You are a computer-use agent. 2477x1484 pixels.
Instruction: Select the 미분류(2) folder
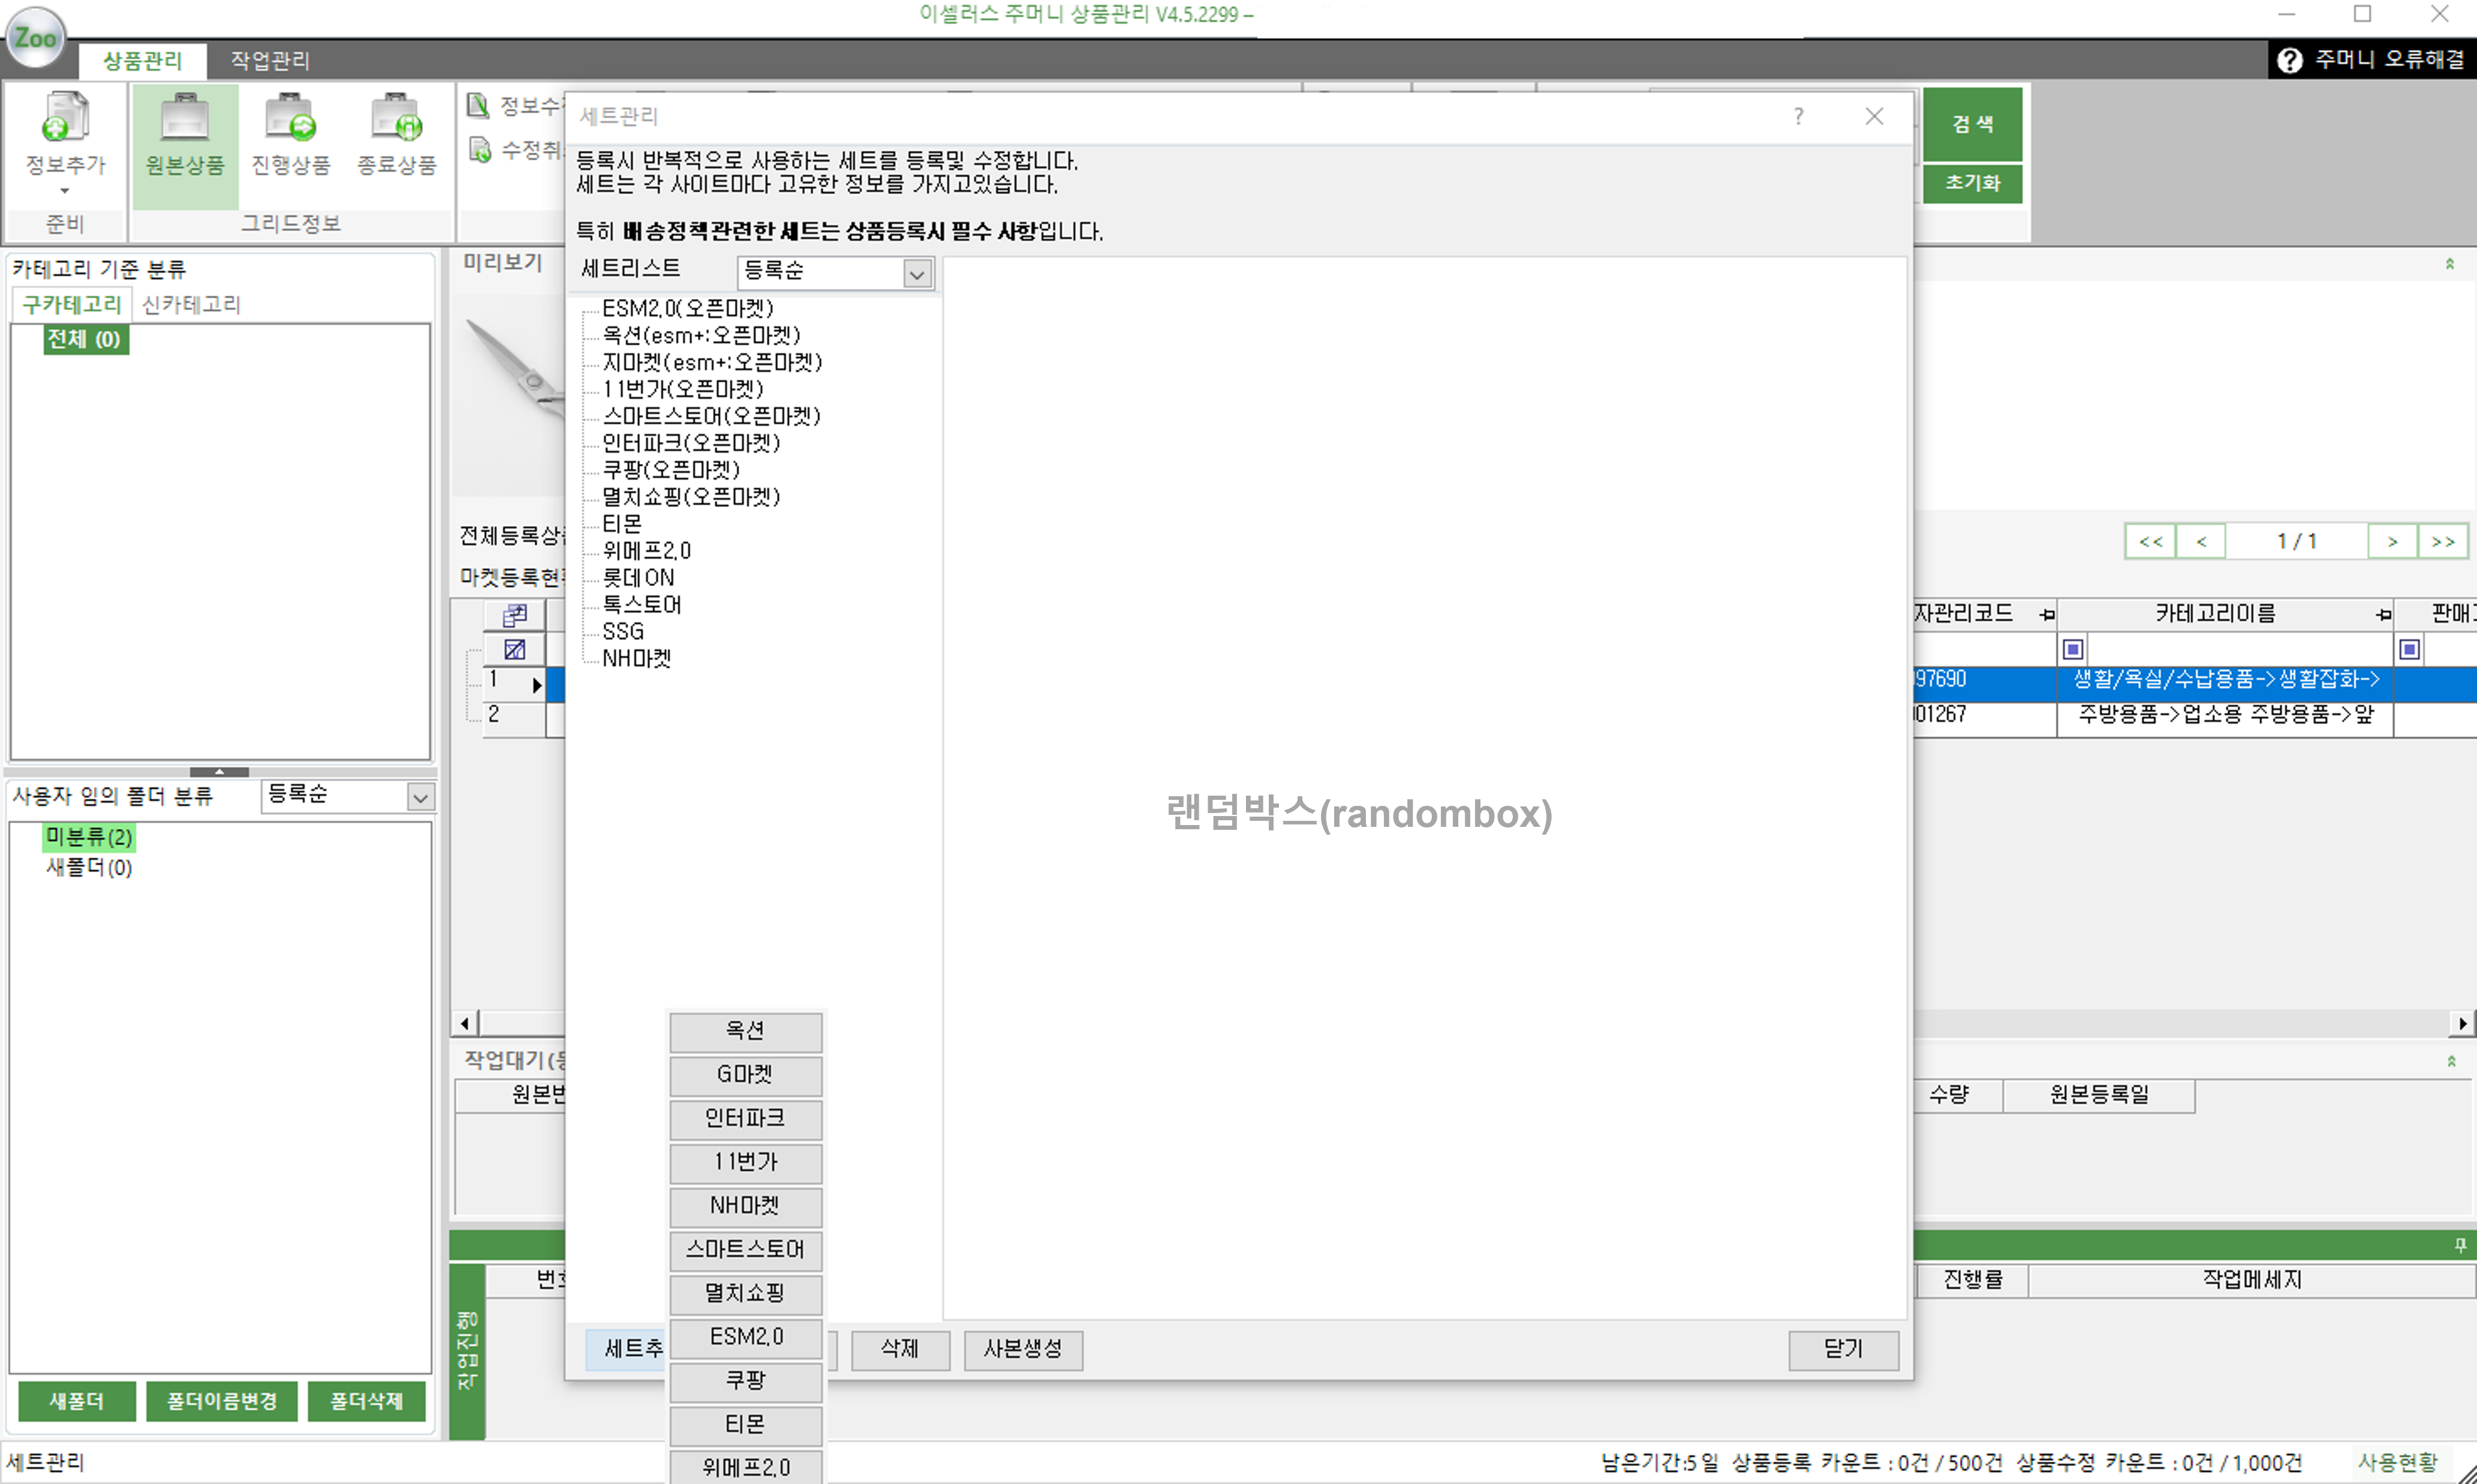pos(88,838)
